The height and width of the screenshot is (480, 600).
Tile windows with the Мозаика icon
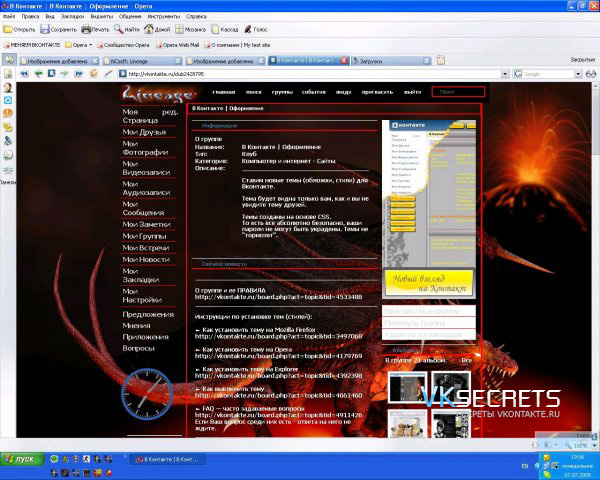(x=179, y=29)
